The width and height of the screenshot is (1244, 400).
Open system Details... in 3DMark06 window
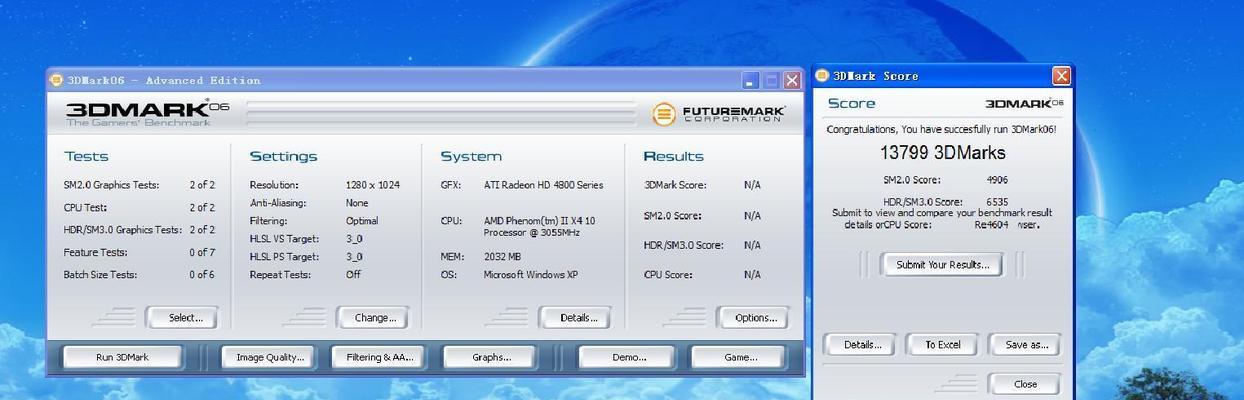point(575,318)
